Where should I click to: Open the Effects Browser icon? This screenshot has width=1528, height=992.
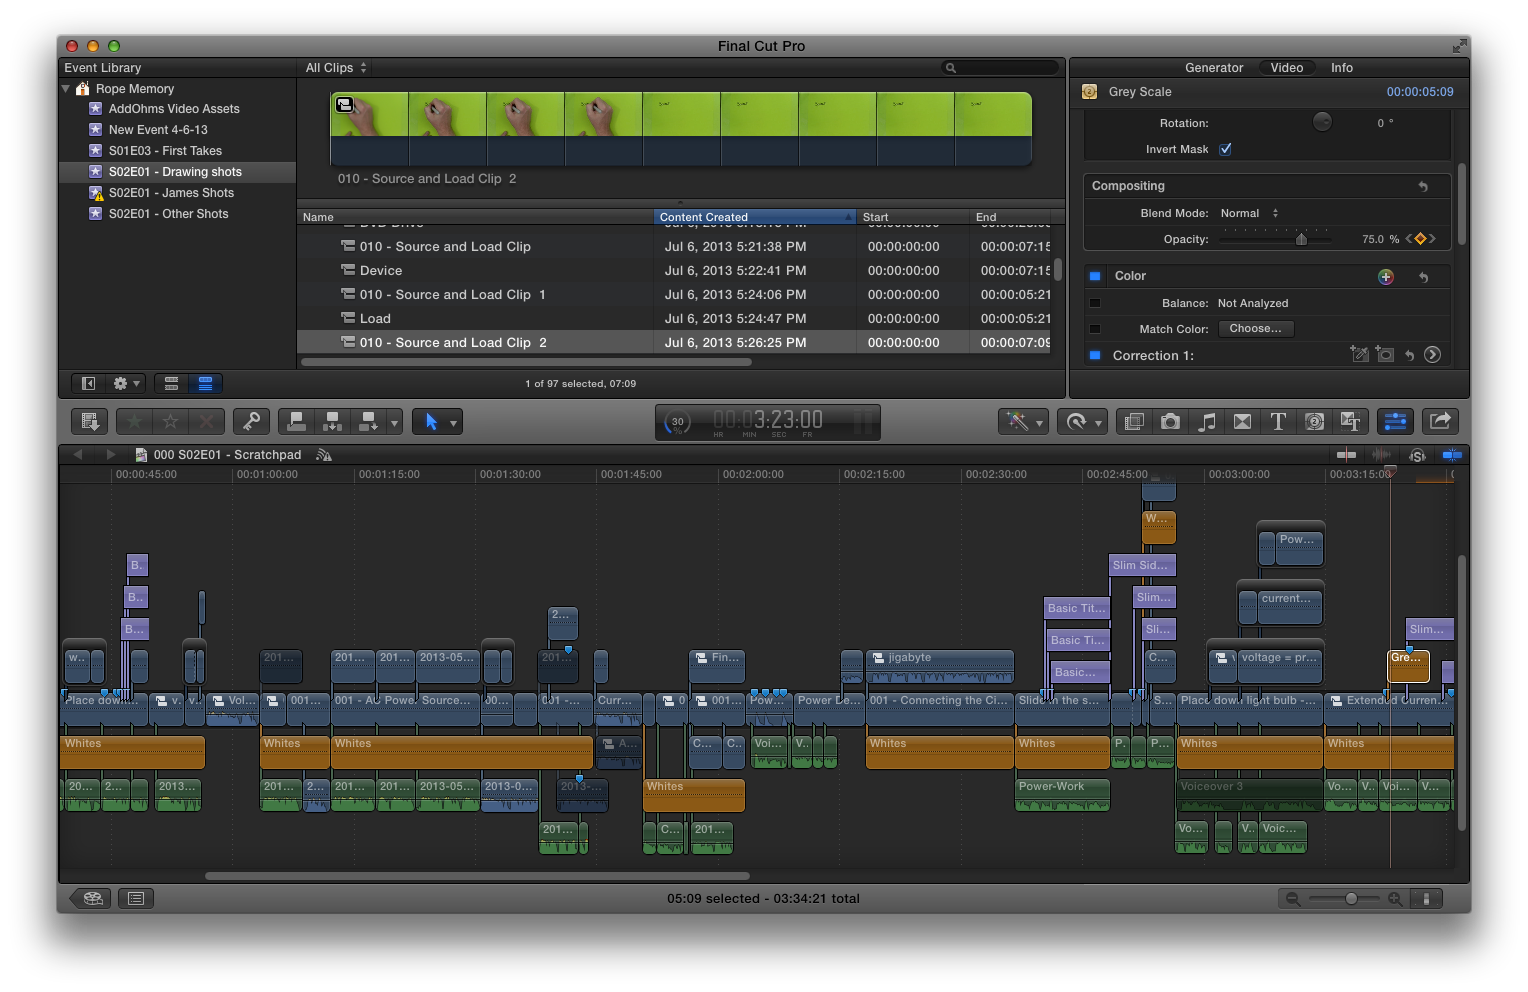click(x=1134, y=422)
